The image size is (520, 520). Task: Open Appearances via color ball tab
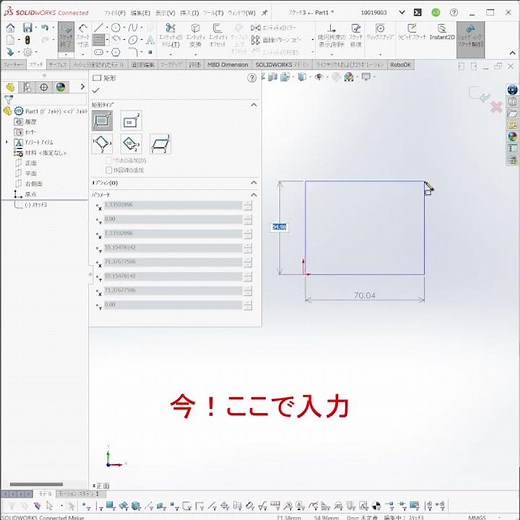[x=60, y=87]
